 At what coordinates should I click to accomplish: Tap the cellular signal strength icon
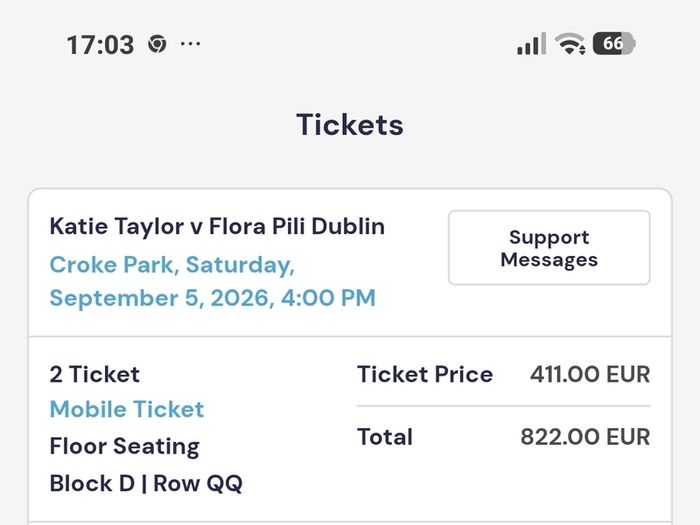point(531,44)
